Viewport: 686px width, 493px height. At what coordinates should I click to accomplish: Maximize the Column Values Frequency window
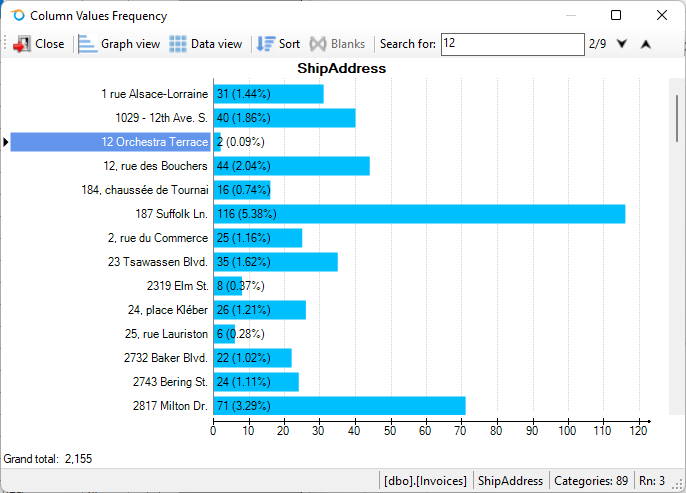tap(616, 16)
